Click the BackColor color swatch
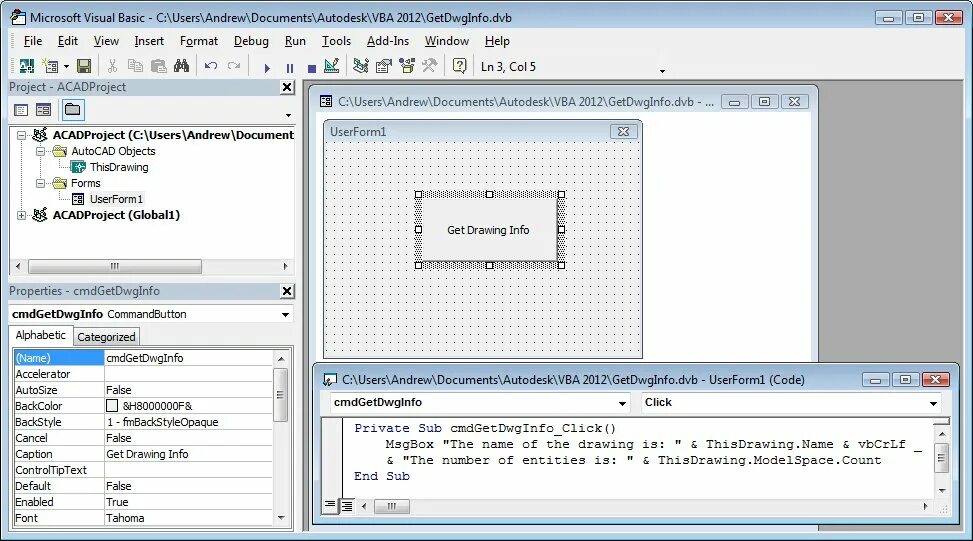973x541 pixels. [x=112, y=406]
